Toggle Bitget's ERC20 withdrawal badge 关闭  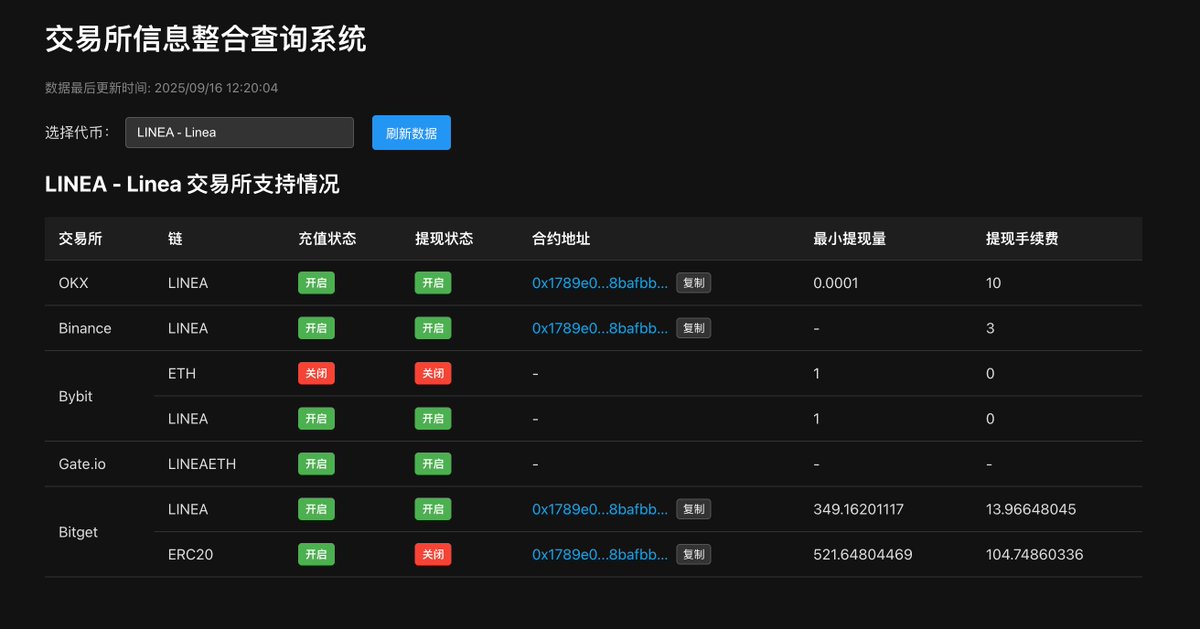[x=432, y=554]
